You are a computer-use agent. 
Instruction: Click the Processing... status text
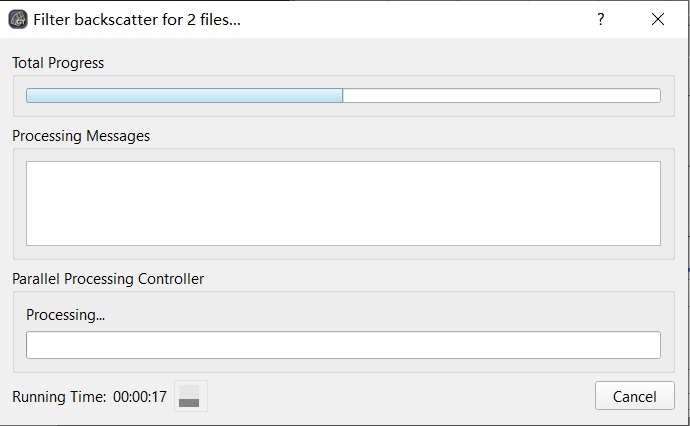[66, 315]
